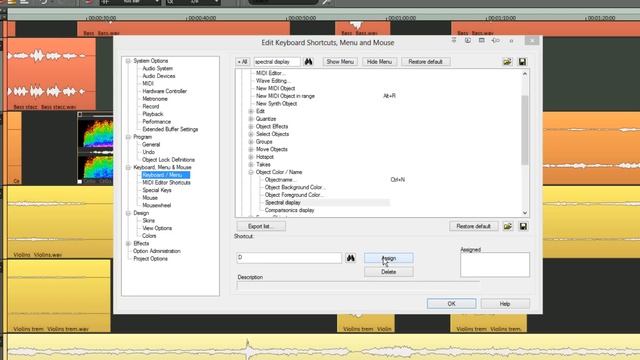Select Option Administration
The width and height of the screenshot is (640, 360).
(157, 251)
